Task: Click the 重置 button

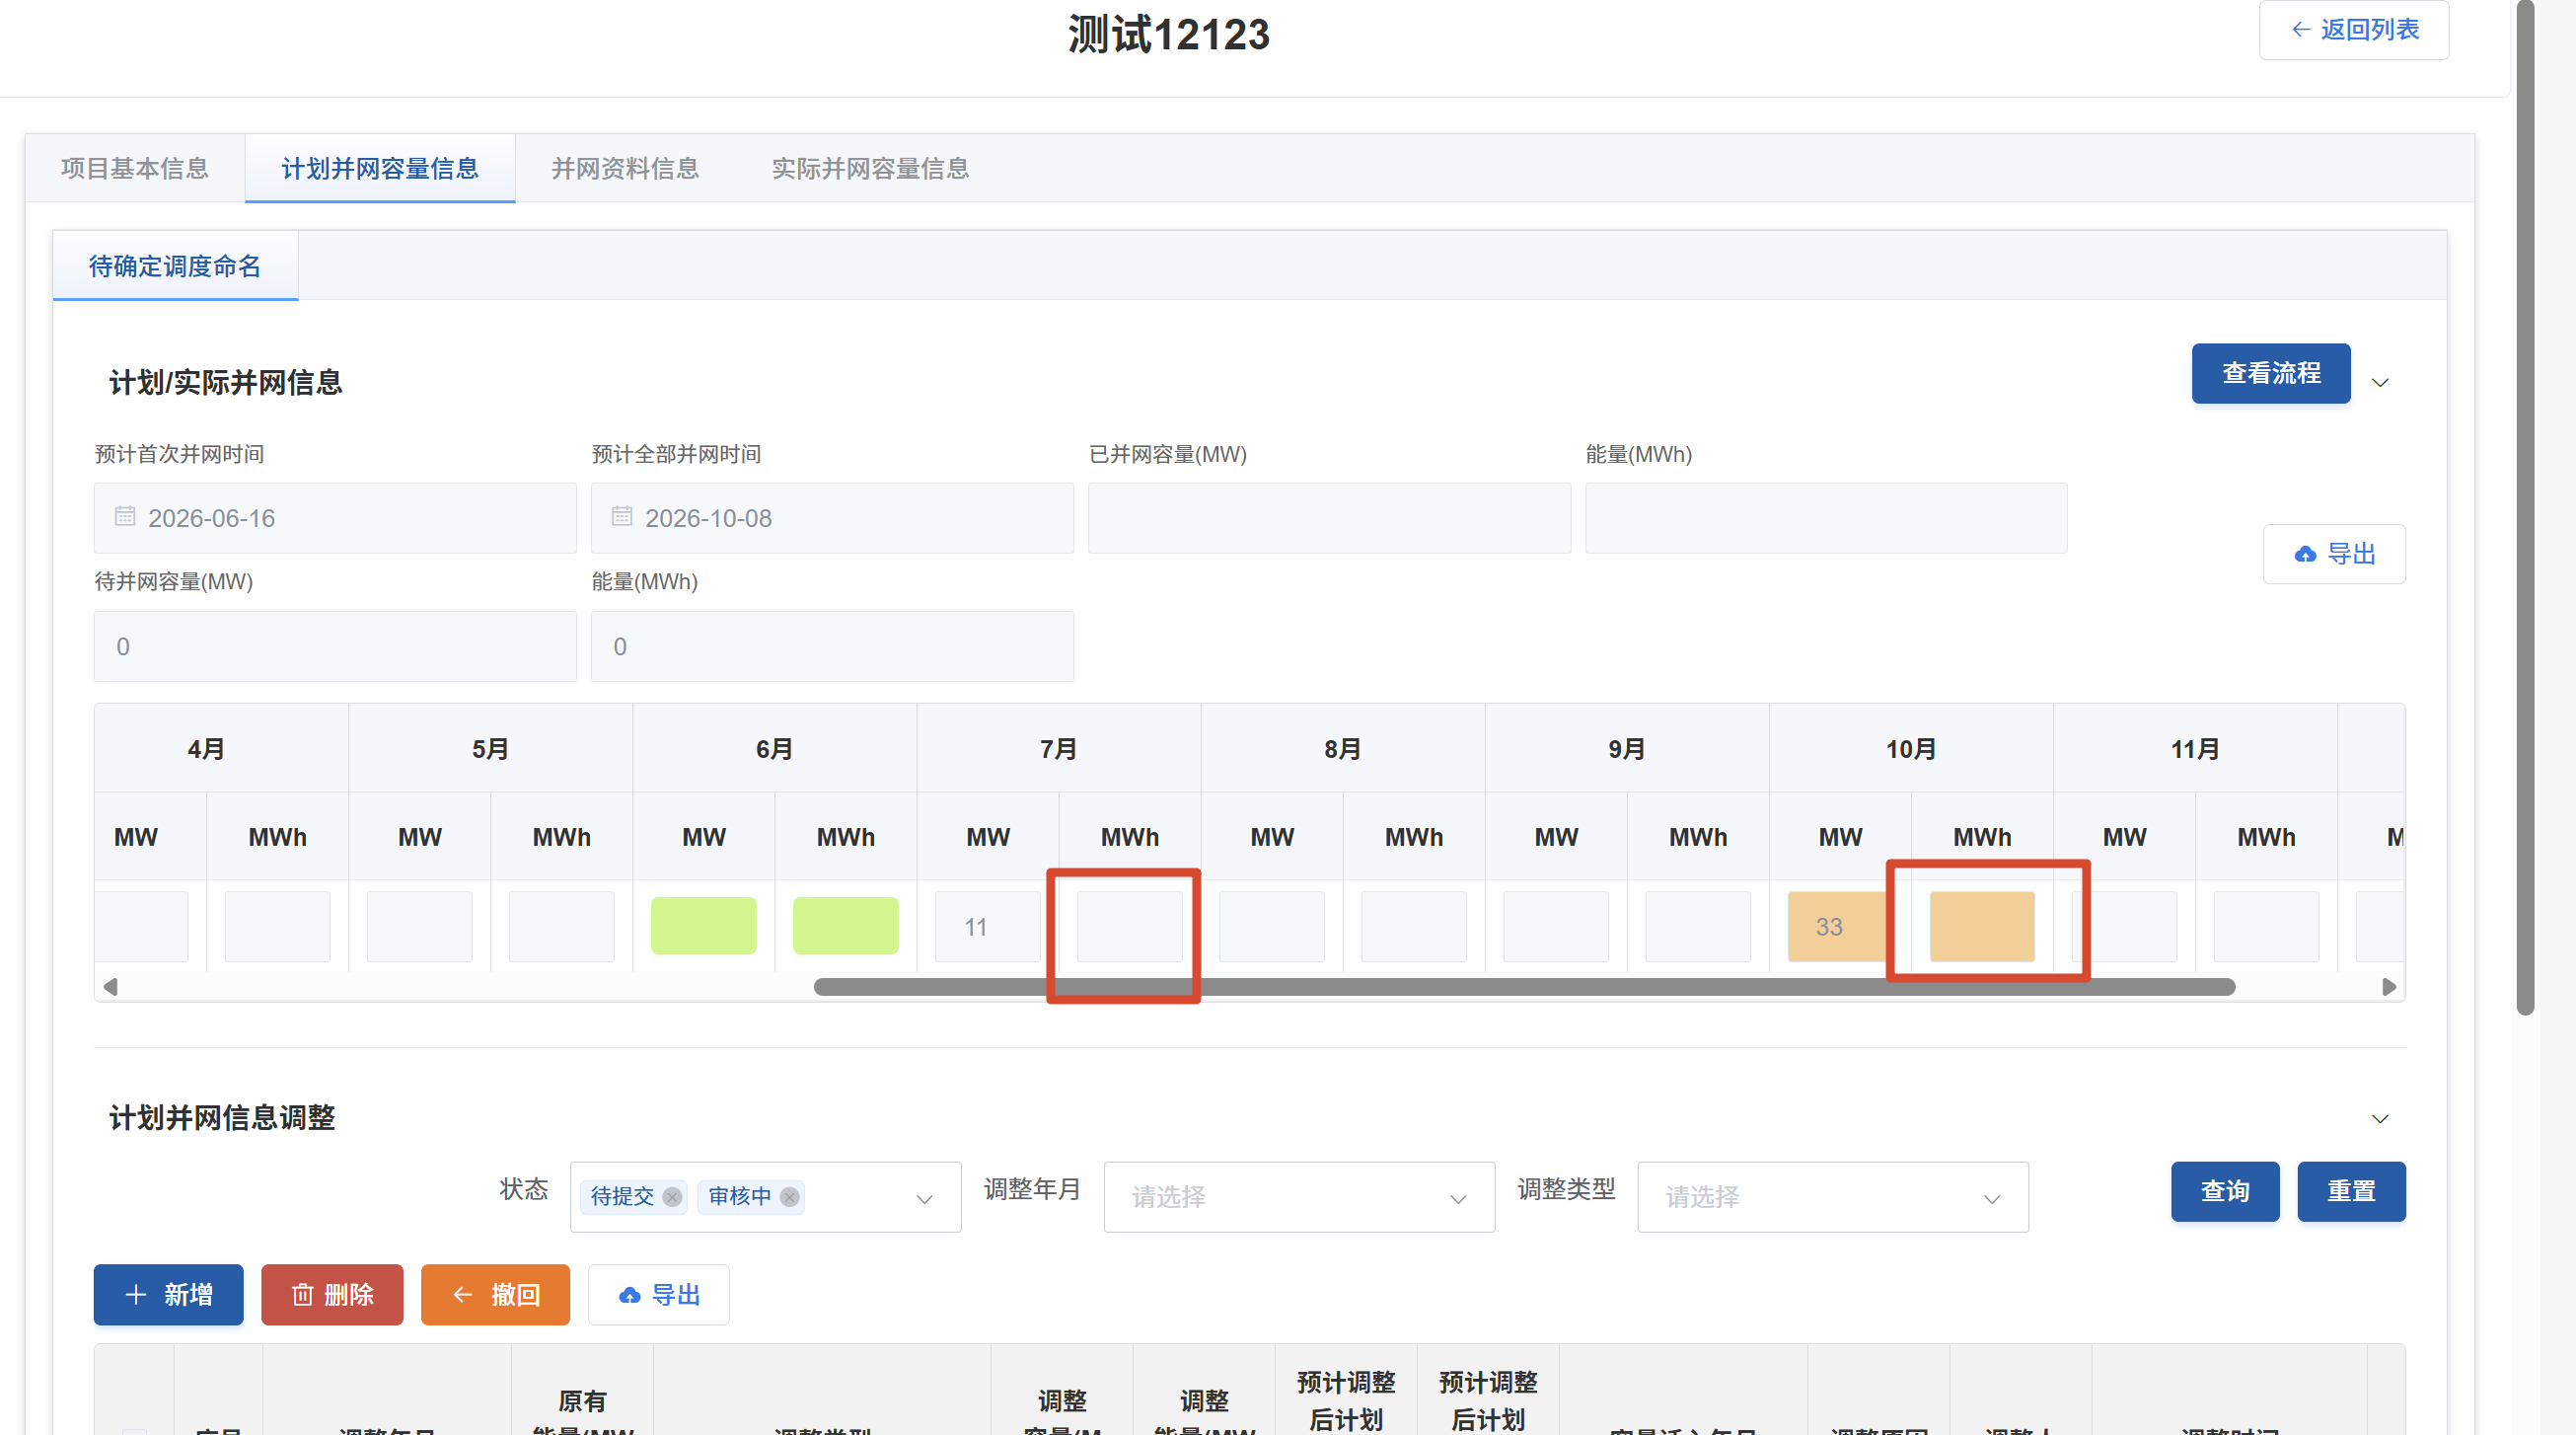Action: pyautogui.click(x=2351, y=1191)
